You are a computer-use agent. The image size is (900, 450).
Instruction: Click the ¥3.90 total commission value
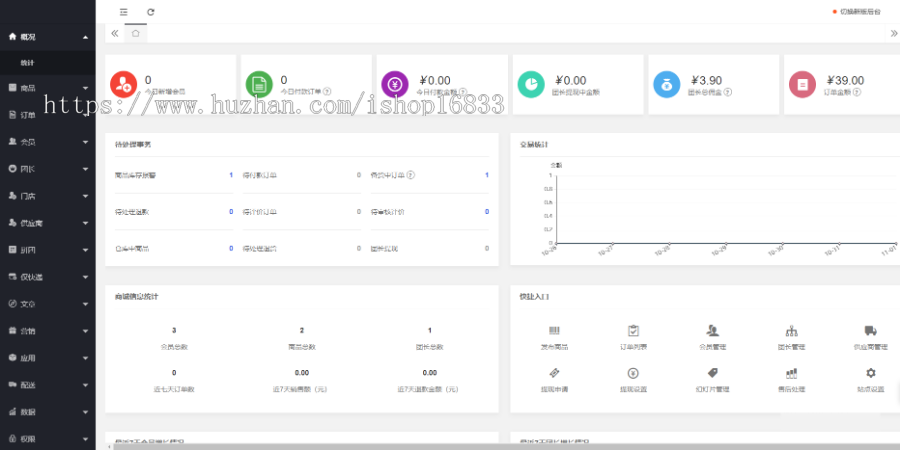pos(707,80)
